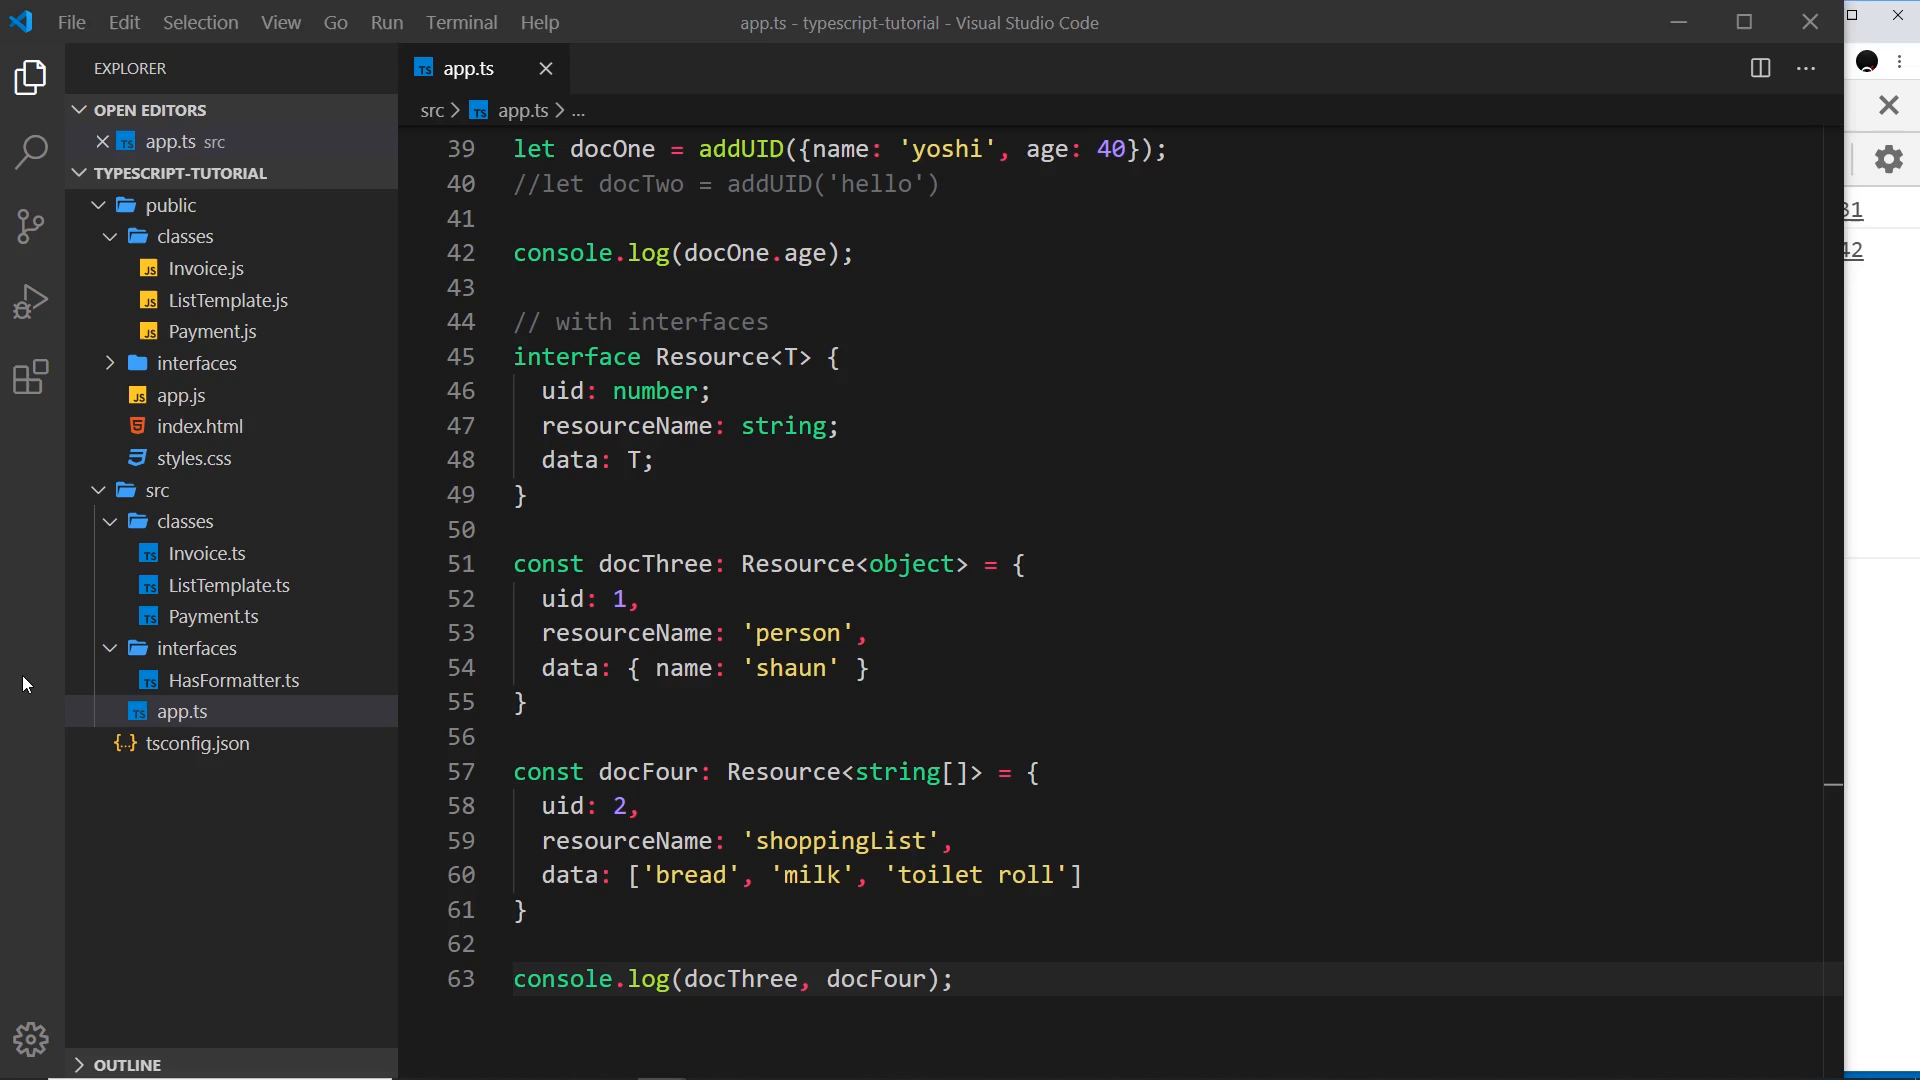Collapse src classes folder
This screenshot has width=1920, height=1080.
[110, 522]
